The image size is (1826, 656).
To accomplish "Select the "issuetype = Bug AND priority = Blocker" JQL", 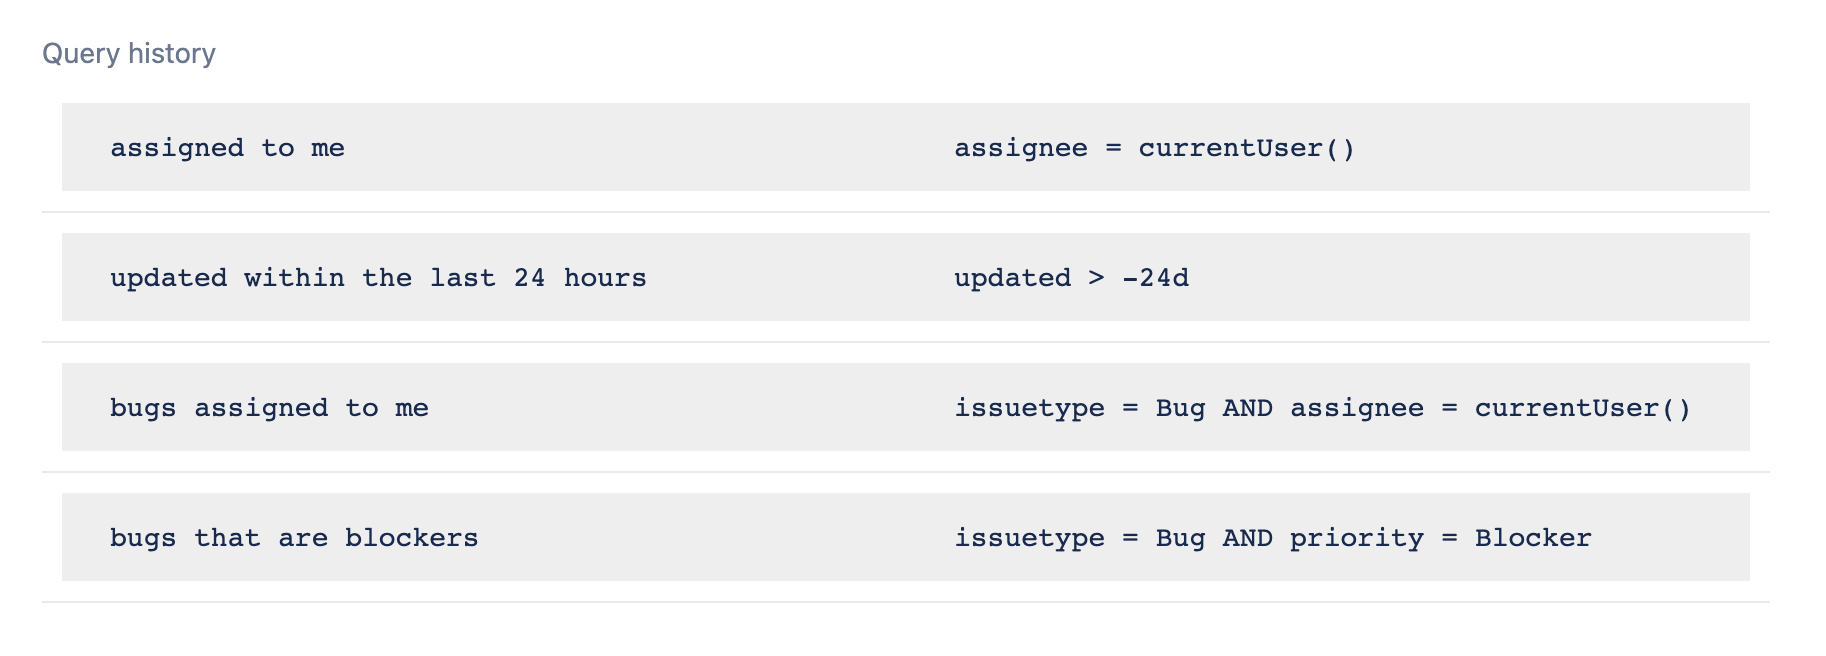I will coord(1272,538).
